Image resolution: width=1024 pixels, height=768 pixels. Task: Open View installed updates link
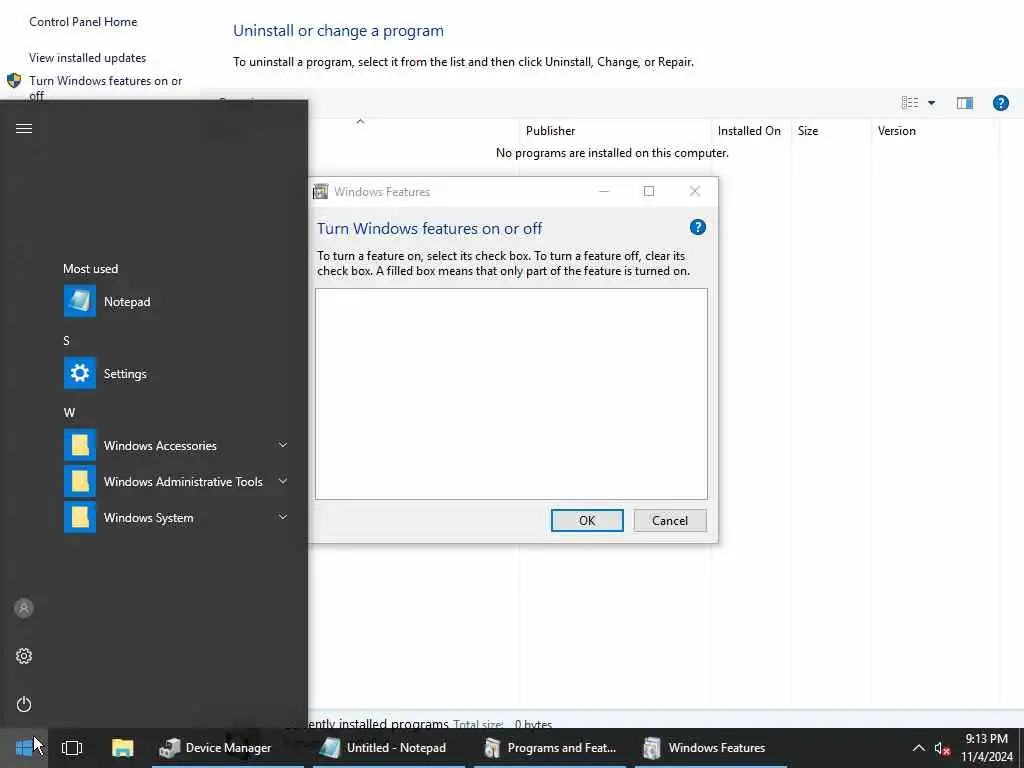[88, 57]
